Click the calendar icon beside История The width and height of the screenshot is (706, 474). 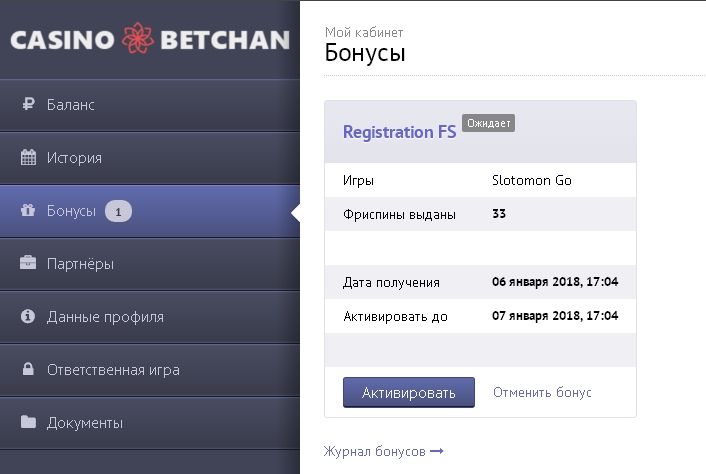[28, 158]
